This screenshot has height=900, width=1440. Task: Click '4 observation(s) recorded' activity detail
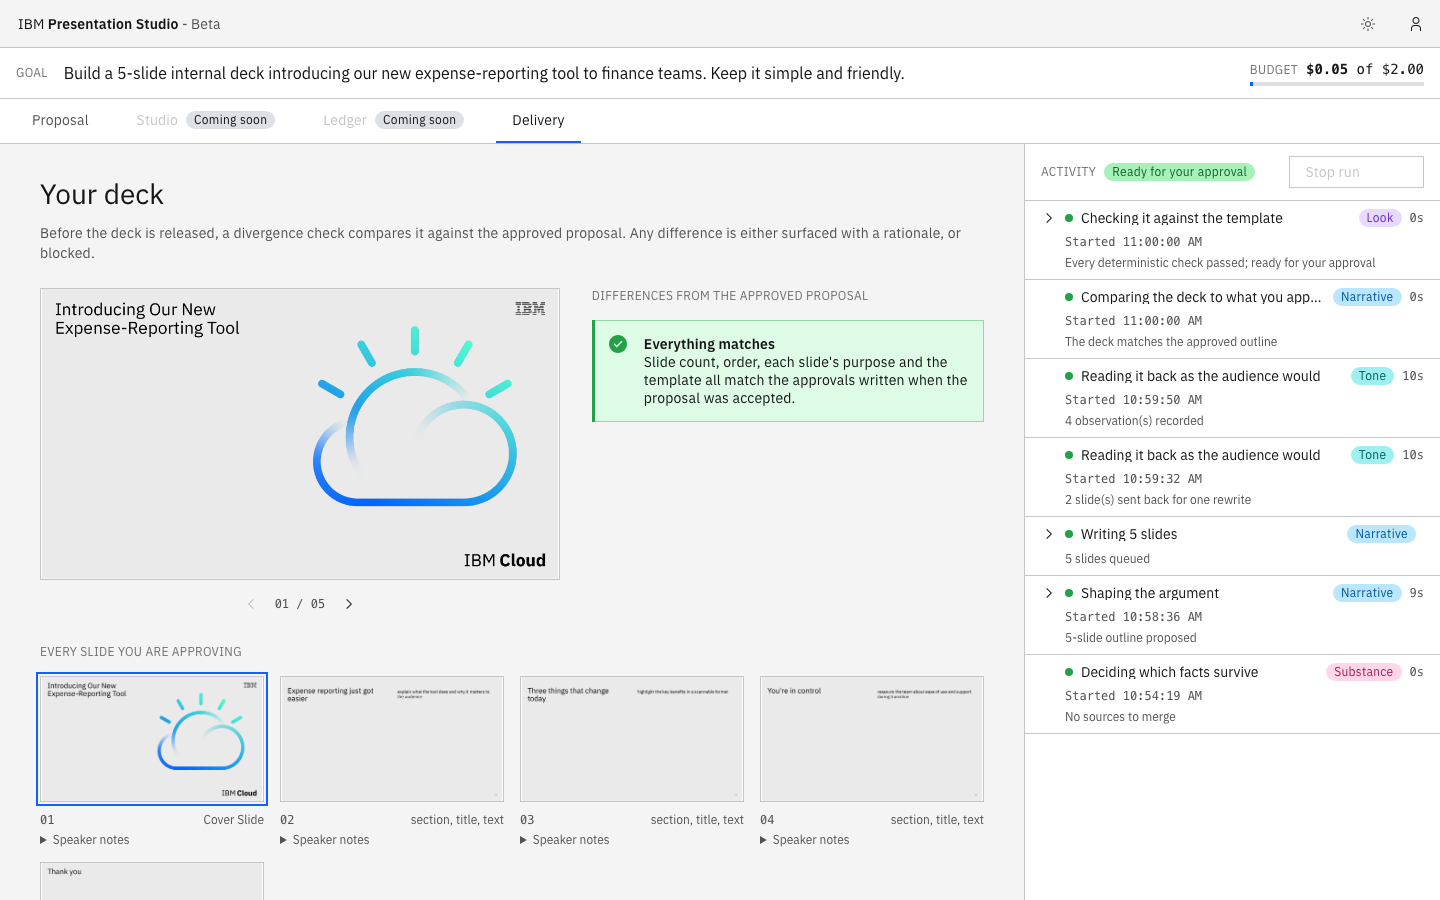click(x=1134, y=421)
